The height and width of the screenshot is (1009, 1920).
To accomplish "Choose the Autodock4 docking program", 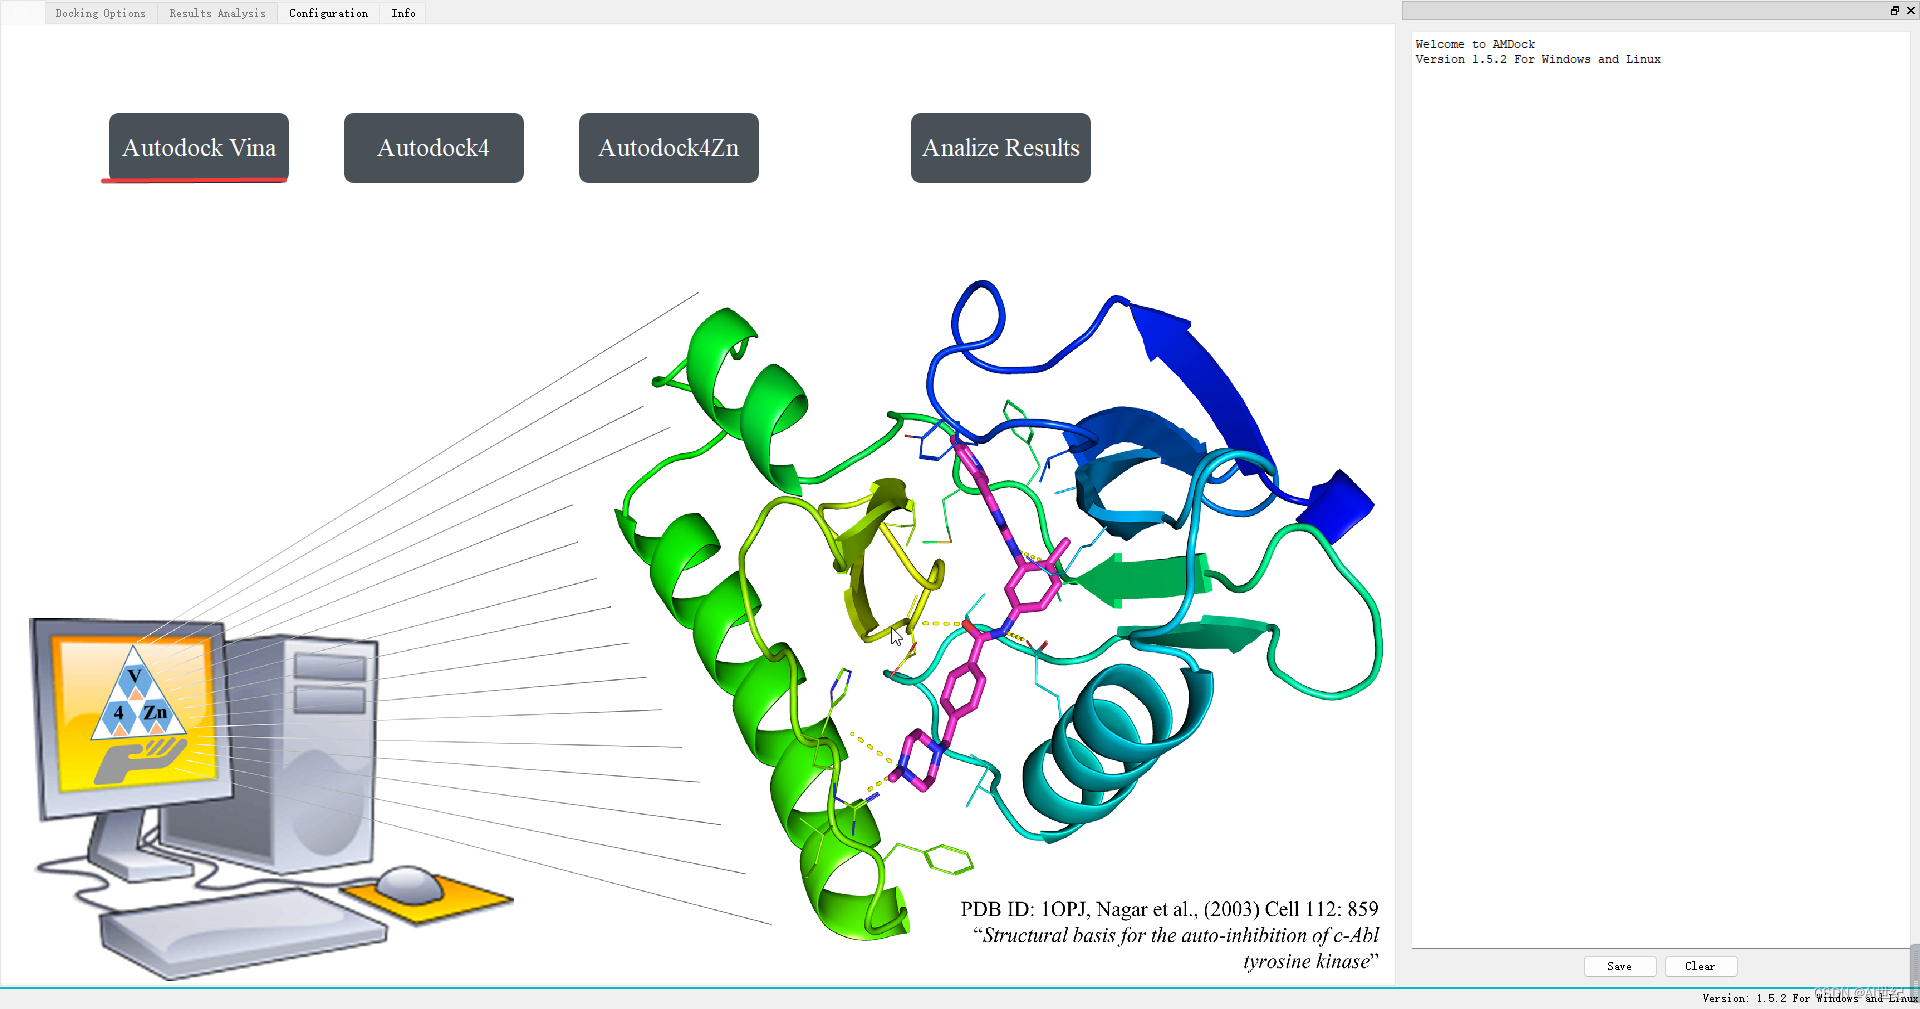I will pyautogui.click(x=434, y=148).
